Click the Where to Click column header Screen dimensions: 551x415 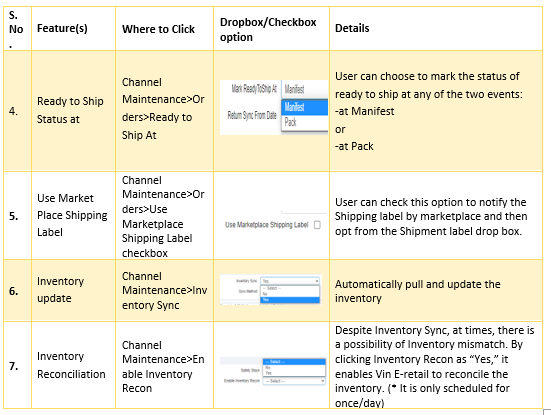pyautogui.click(x=158, y=29)
